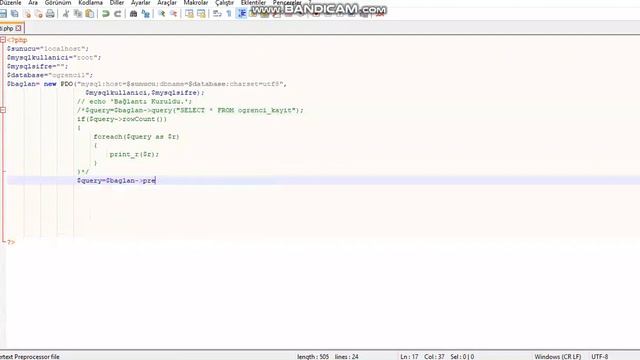Click the 'length : 505' status entry
Screen dimensions: 640x360
(x=313, y=357)
